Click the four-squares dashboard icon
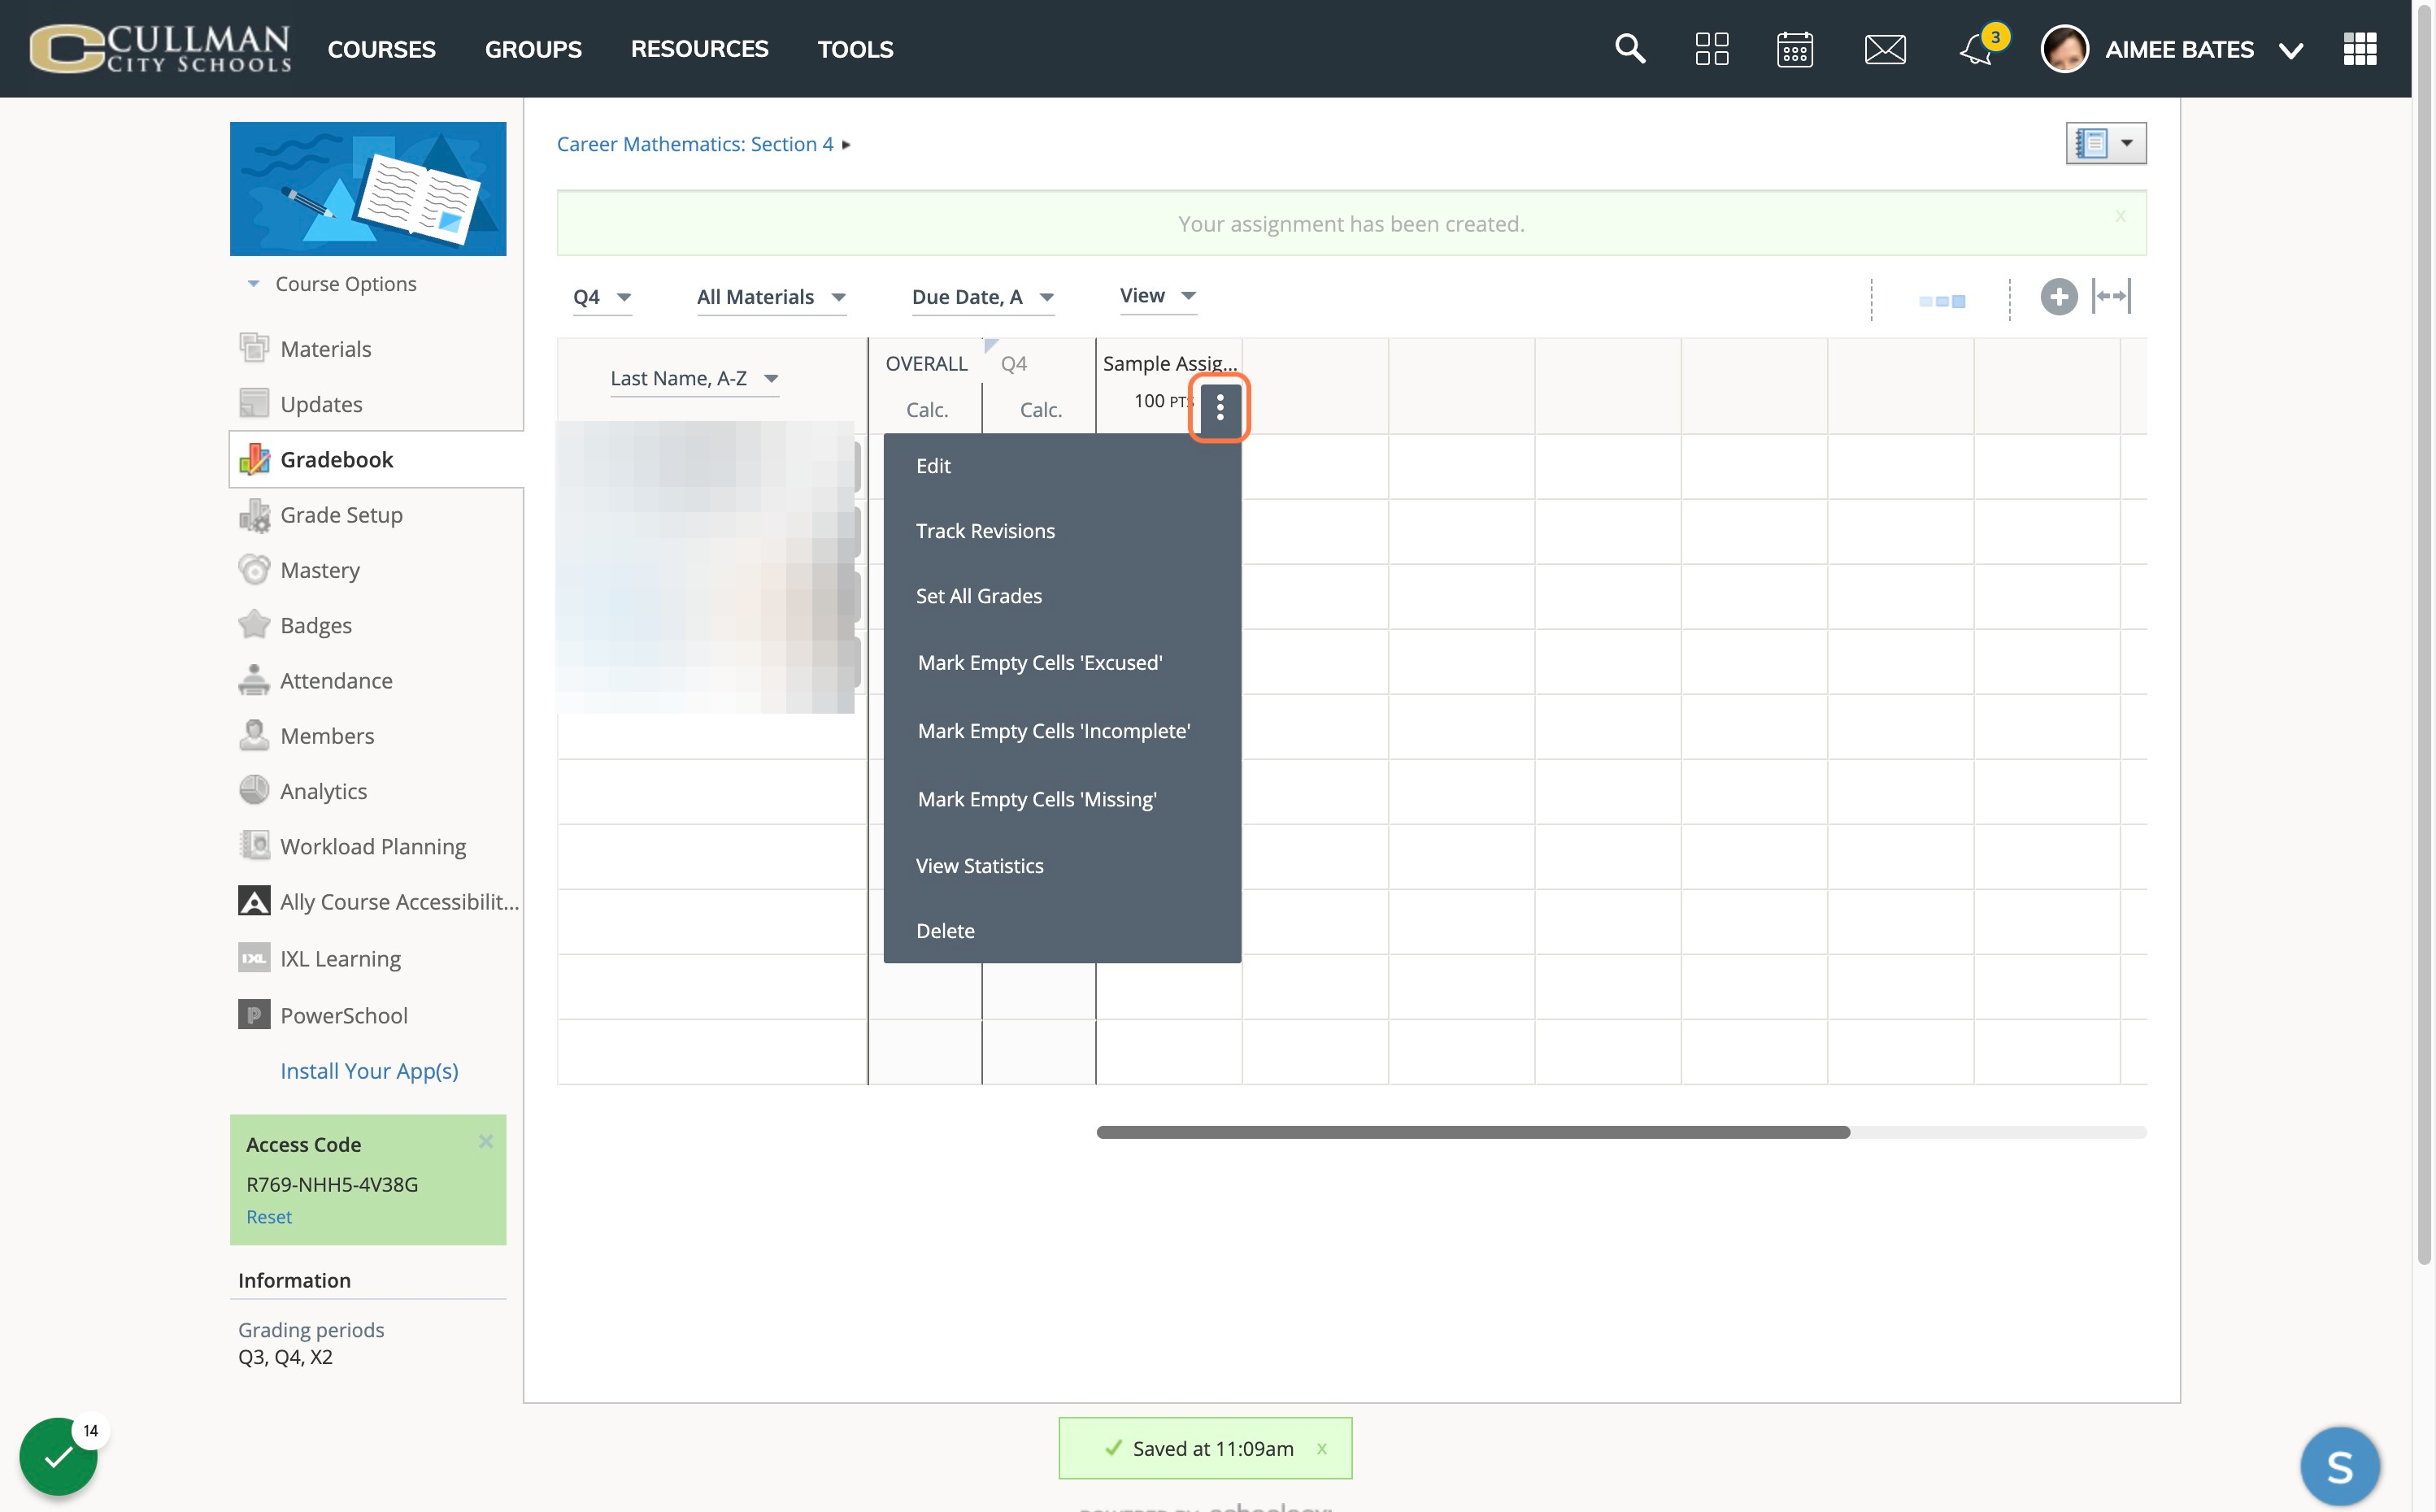This screenshot has height=1512, width=2436. click(x=1712, y=48)
